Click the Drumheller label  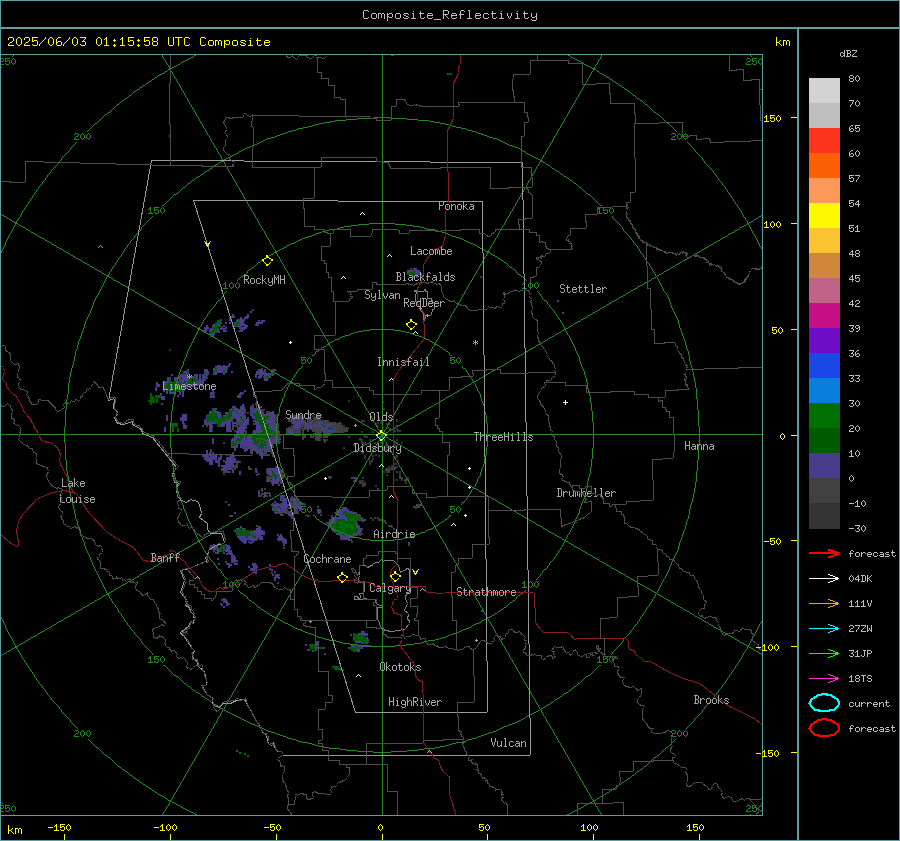(586, 493)
